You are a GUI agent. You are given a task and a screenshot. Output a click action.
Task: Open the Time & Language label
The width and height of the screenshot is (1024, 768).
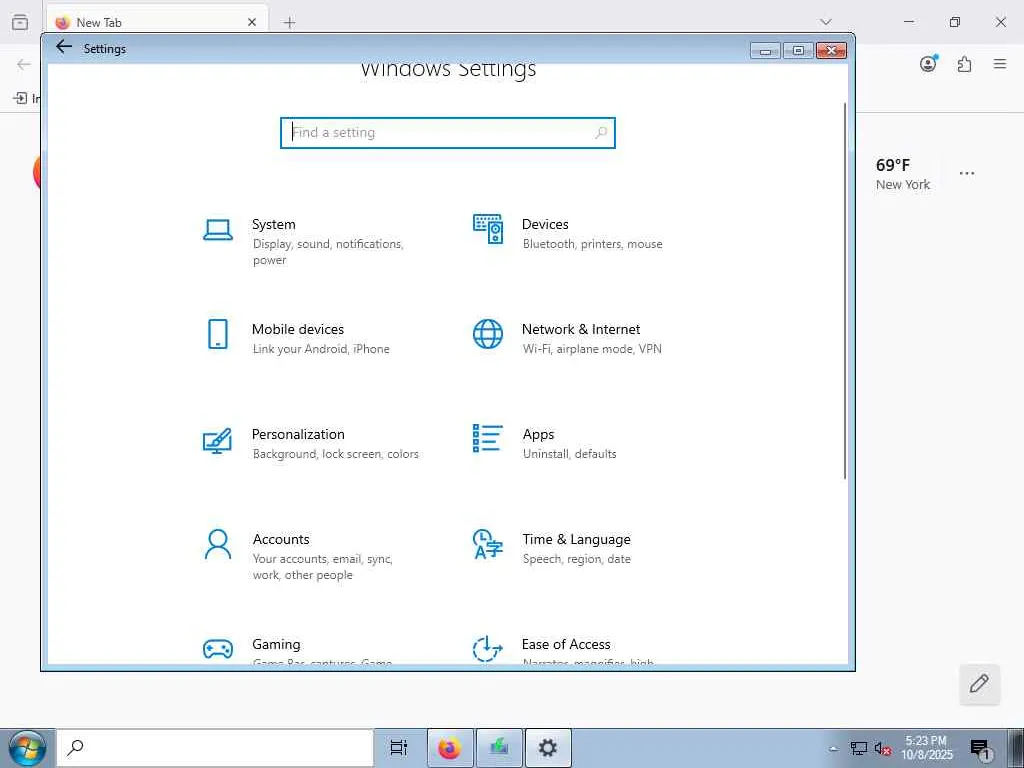point(577,539)
